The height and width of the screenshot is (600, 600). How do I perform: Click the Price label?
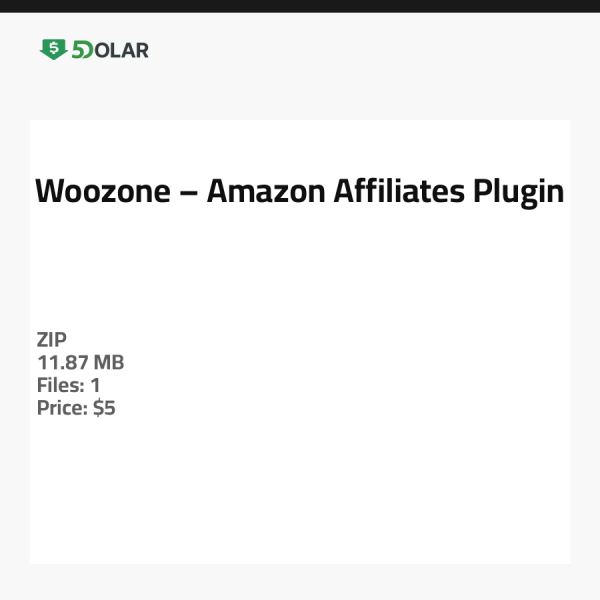tap(62, 408)
